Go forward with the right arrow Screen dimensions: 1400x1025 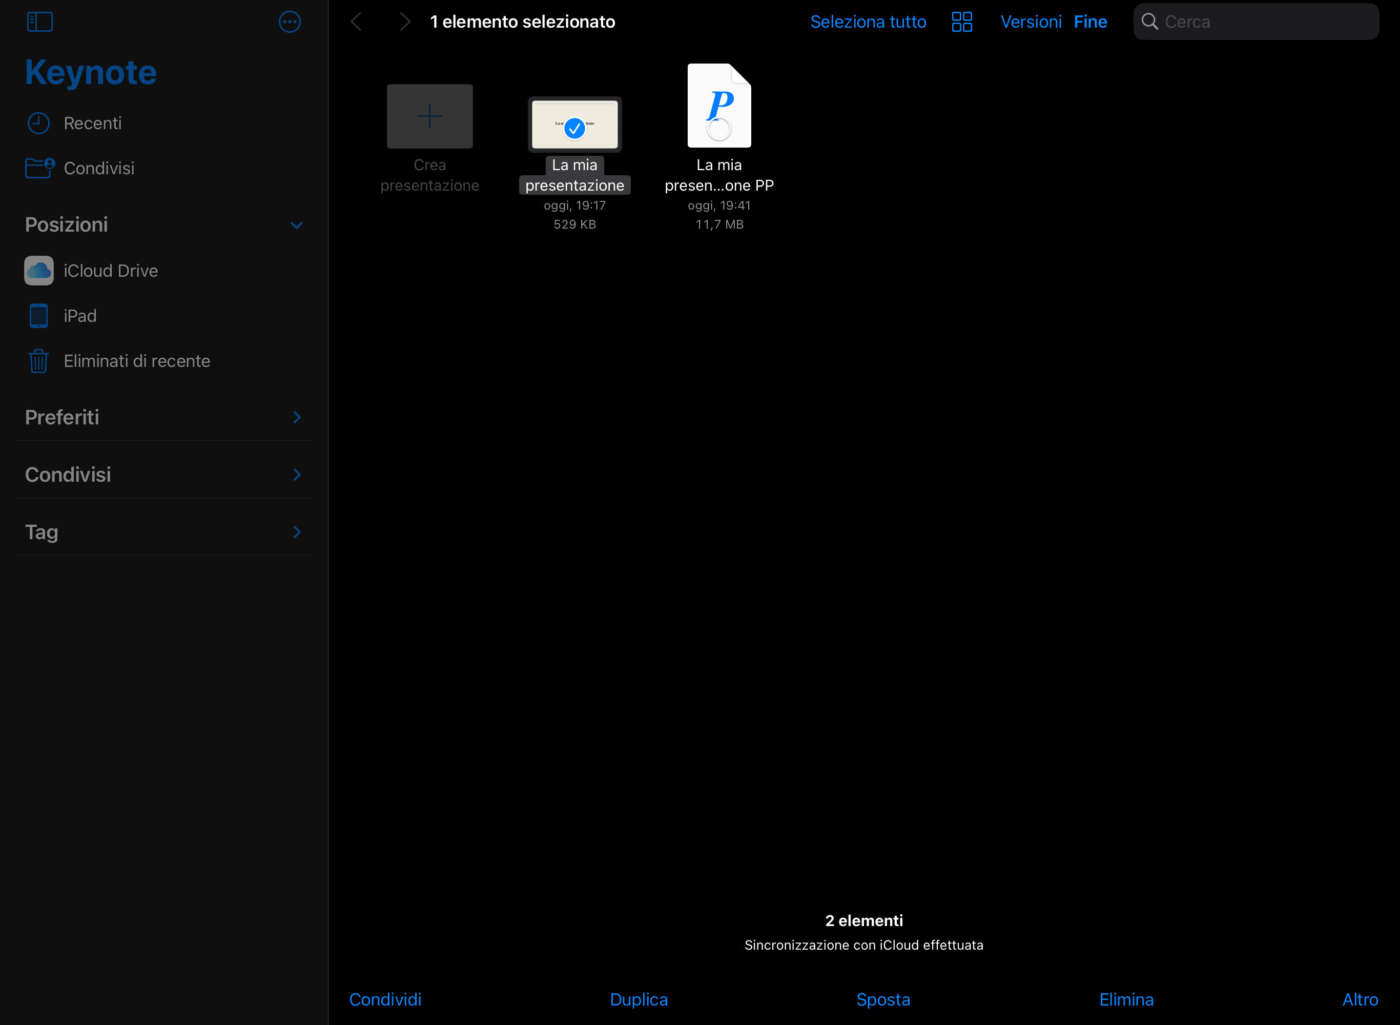[x=404, y=21]
